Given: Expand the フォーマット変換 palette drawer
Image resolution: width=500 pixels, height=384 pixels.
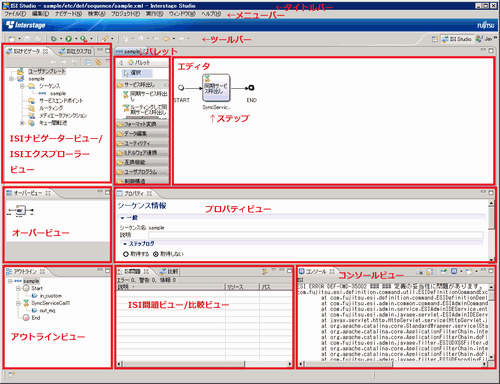Looking at the screenshot, I should 142,124.
